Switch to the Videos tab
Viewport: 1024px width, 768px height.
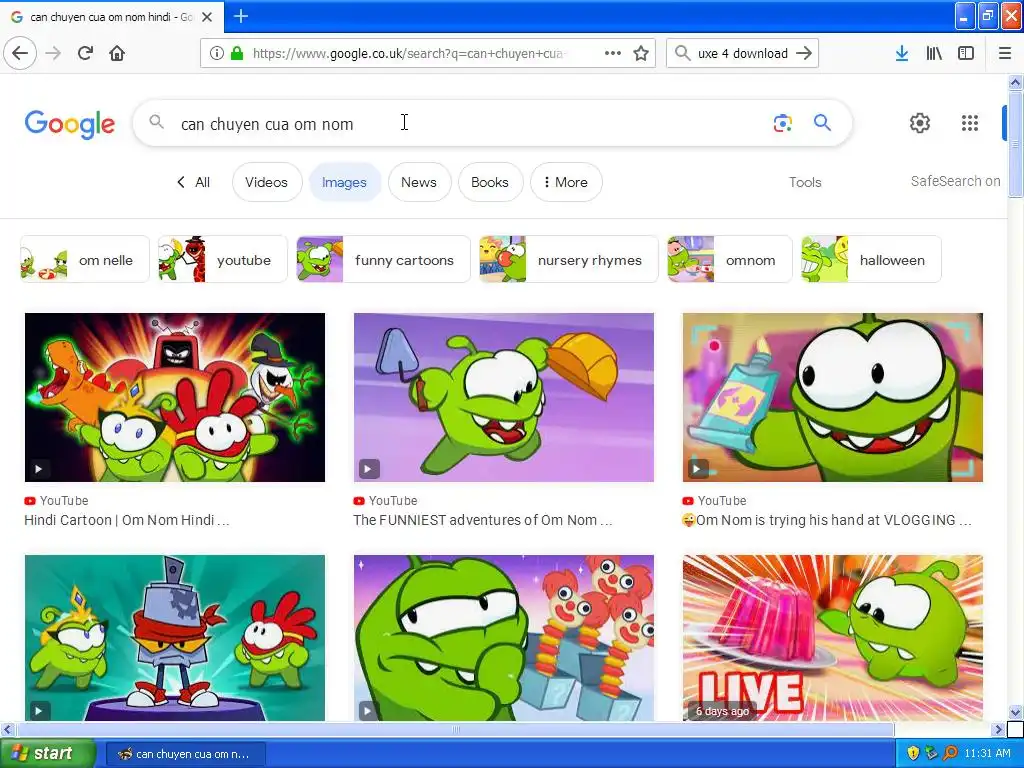266,182
